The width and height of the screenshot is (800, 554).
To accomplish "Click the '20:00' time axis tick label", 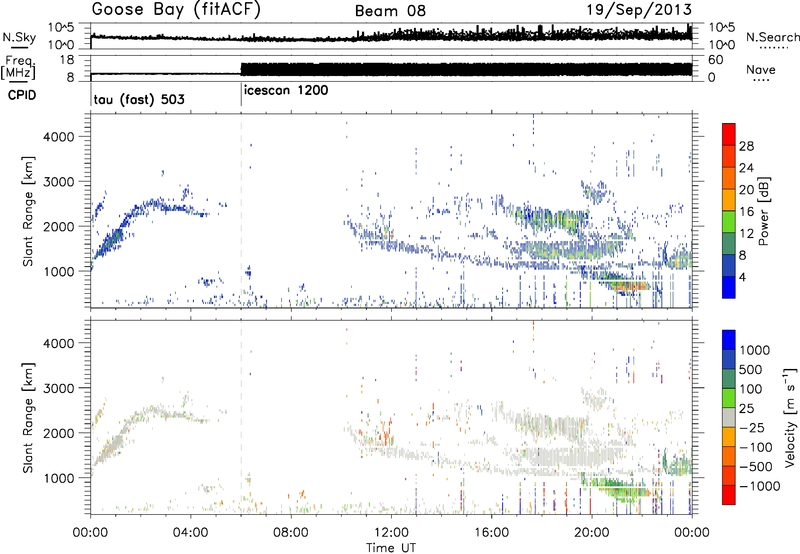I will pos(591,533).
